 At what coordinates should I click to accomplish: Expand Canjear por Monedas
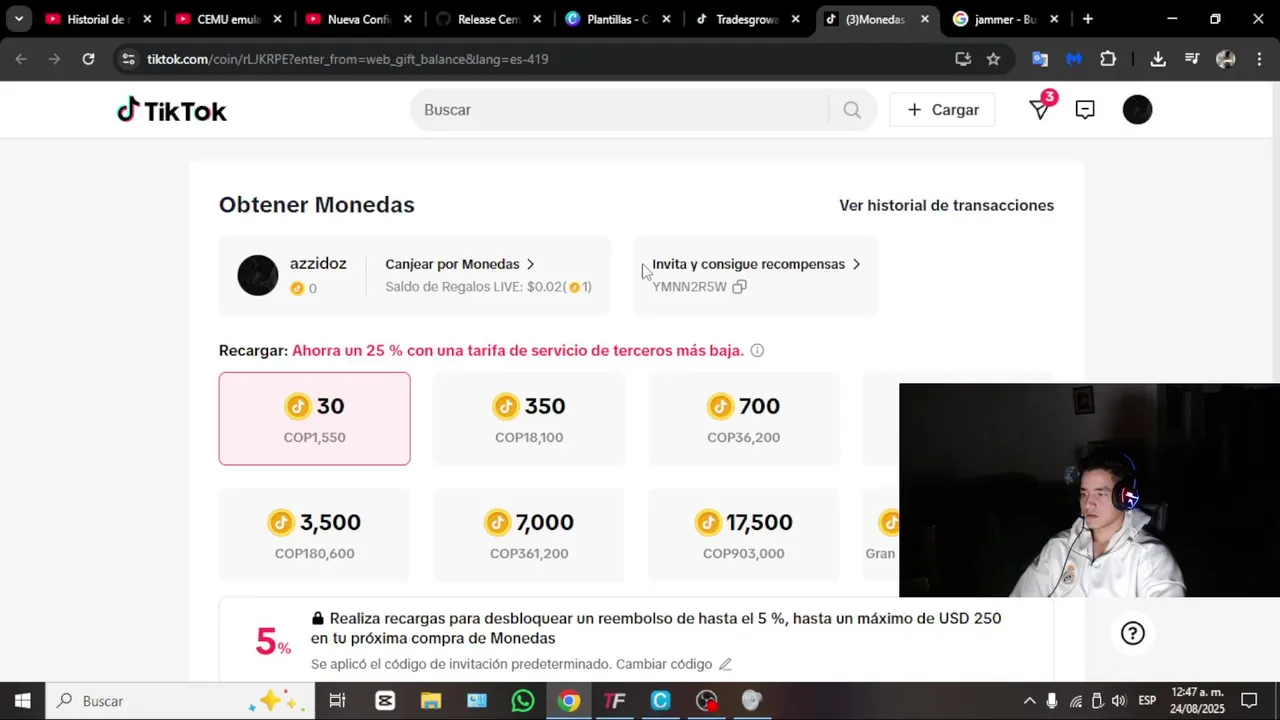[460, 264]
